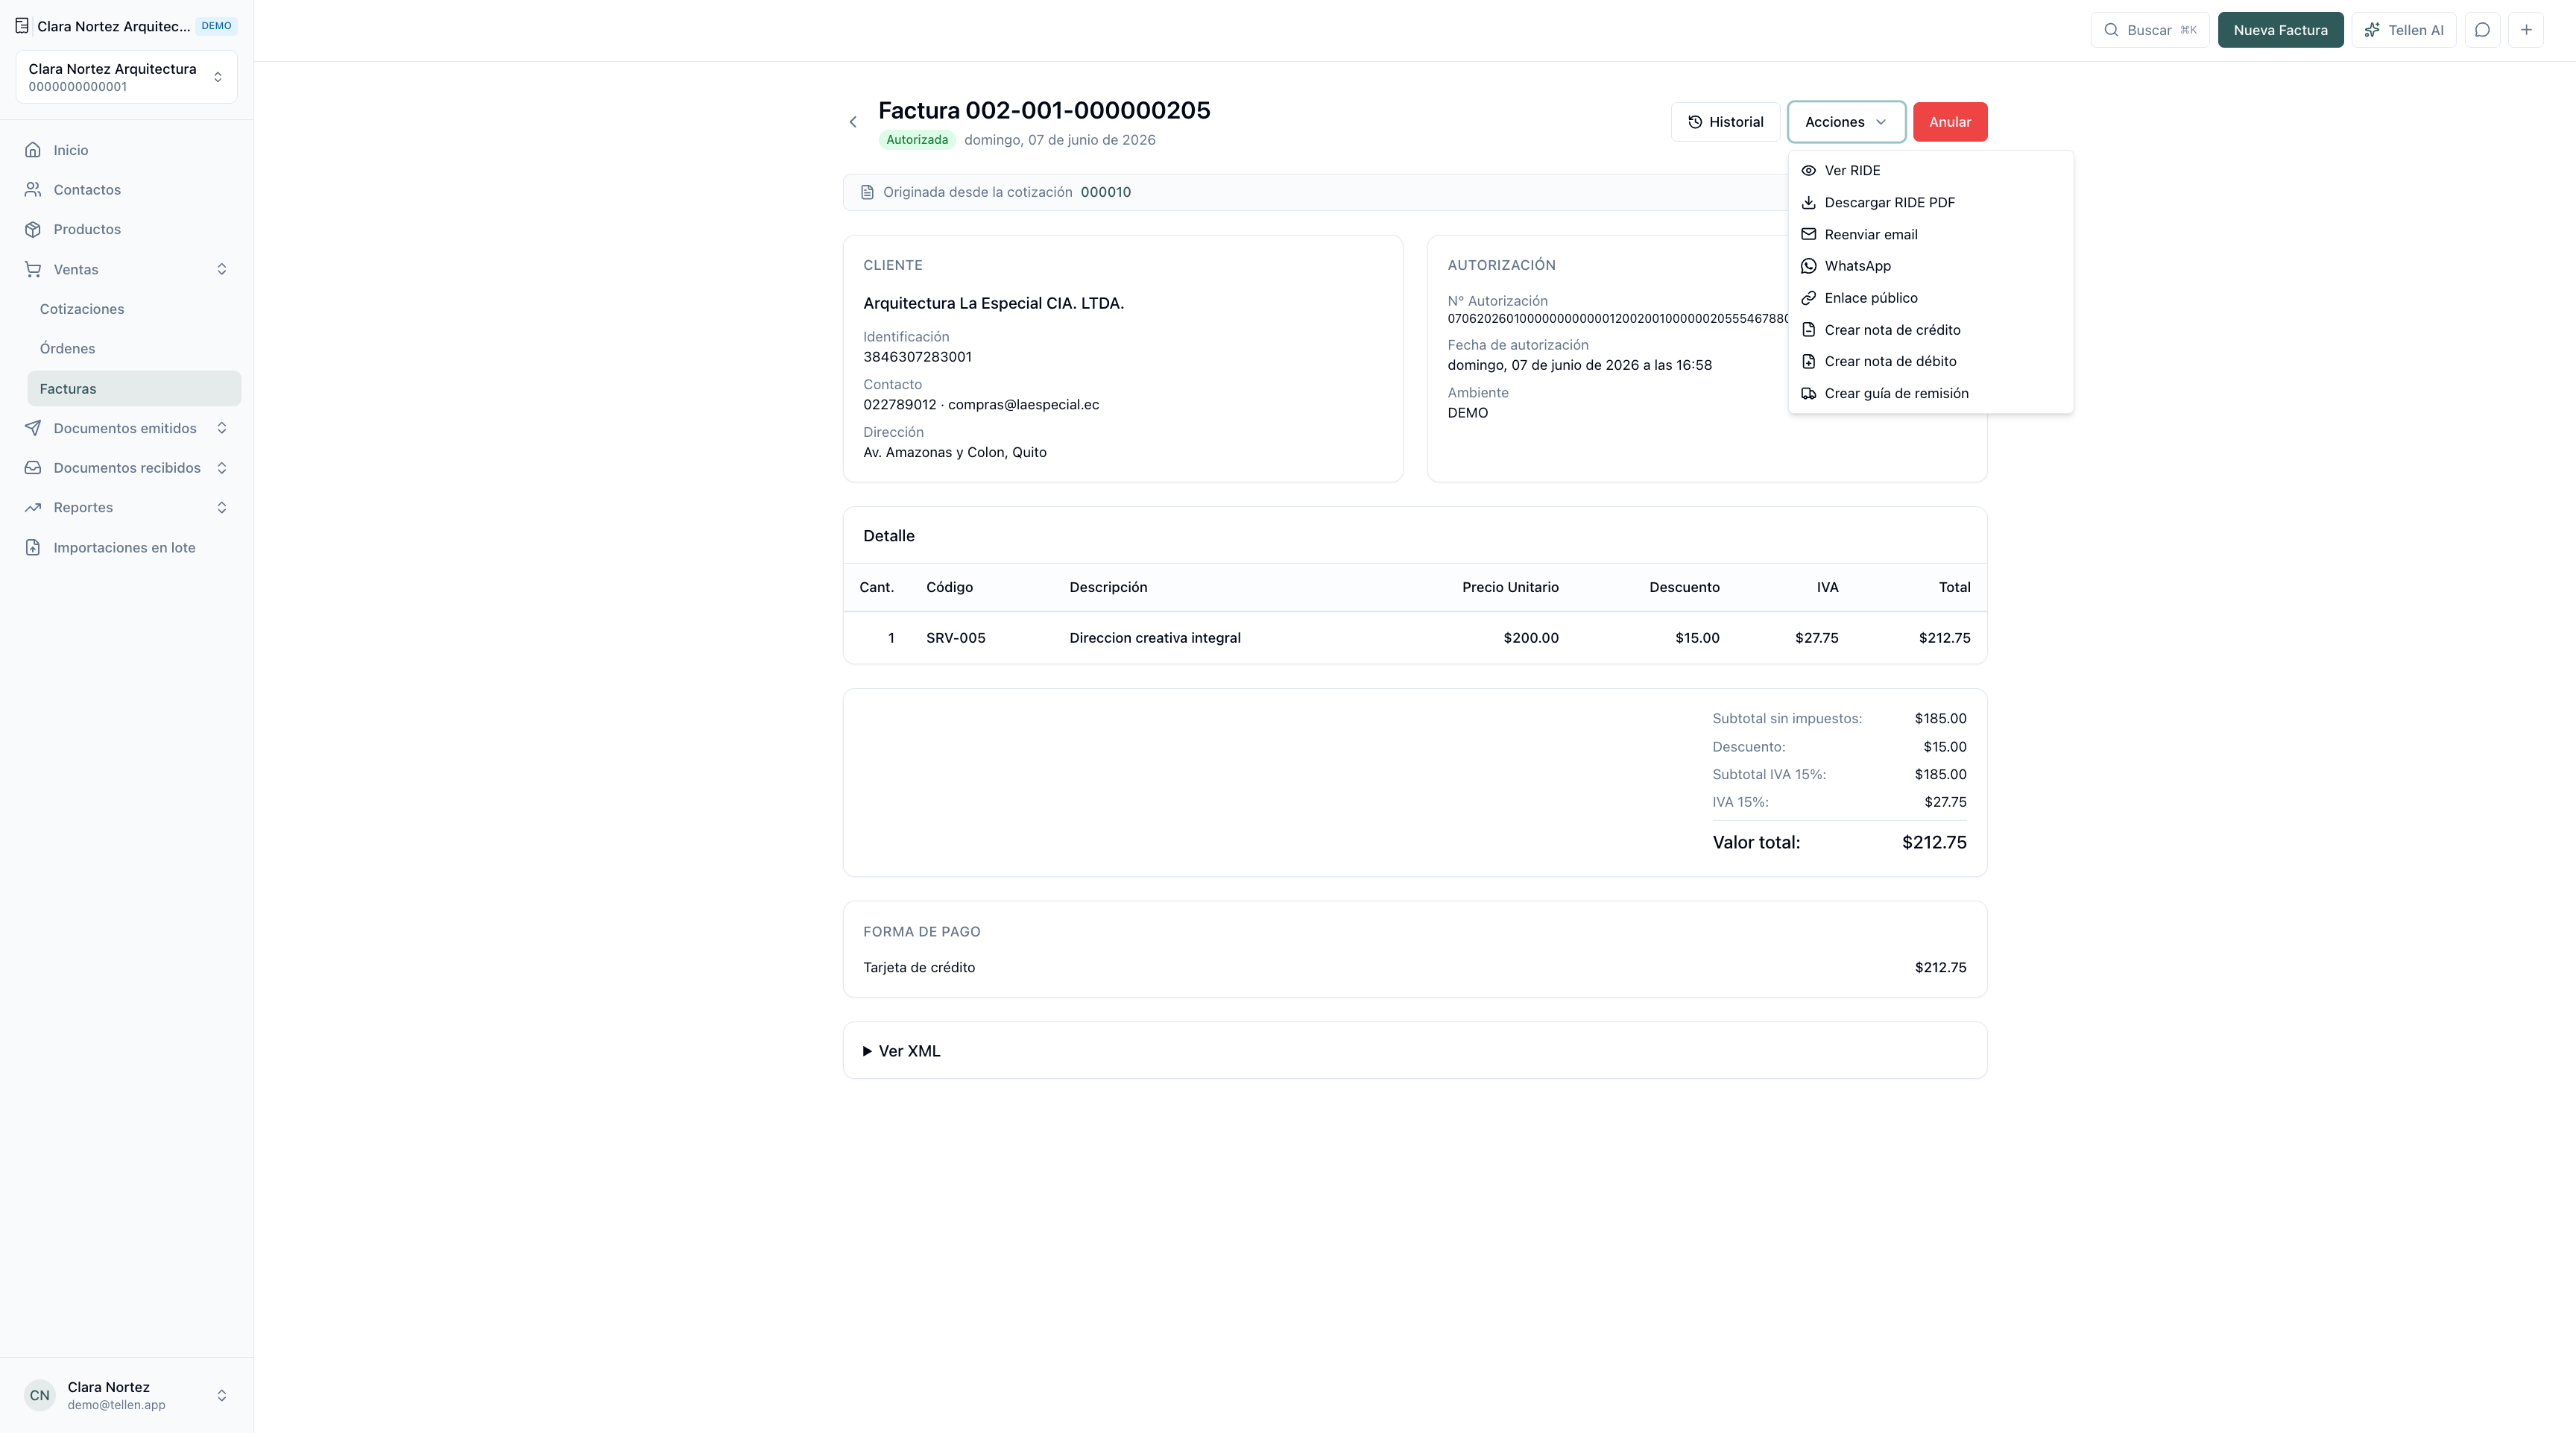Open user menu chevron beside Clara Nortez

click(222, 1395)
